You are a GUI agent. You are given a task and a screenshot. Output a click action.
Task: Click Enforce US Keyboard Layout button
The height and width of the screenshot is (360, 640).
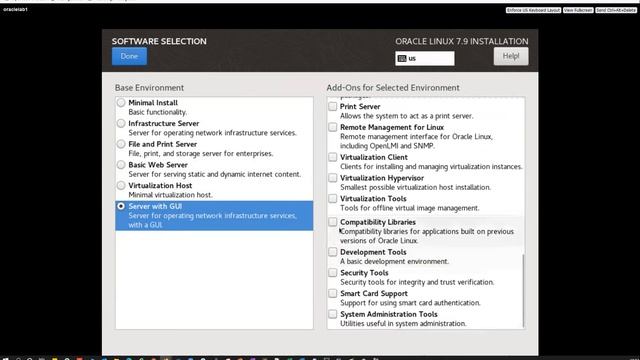coord(533,10)
